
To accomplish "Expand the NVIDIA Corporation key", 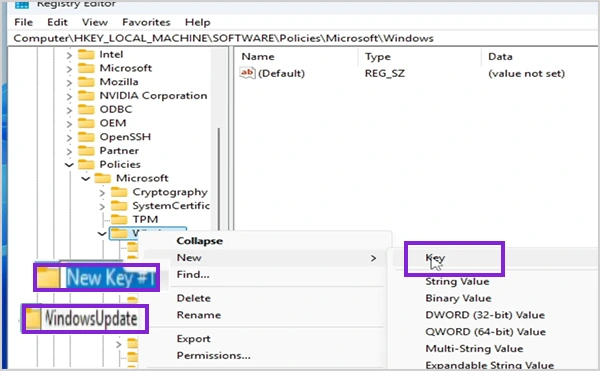I will tap(69, 96).
